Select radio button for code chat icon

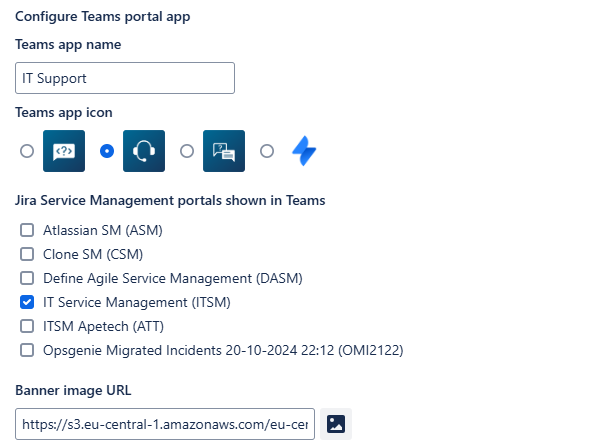click(x=27, y=151)
